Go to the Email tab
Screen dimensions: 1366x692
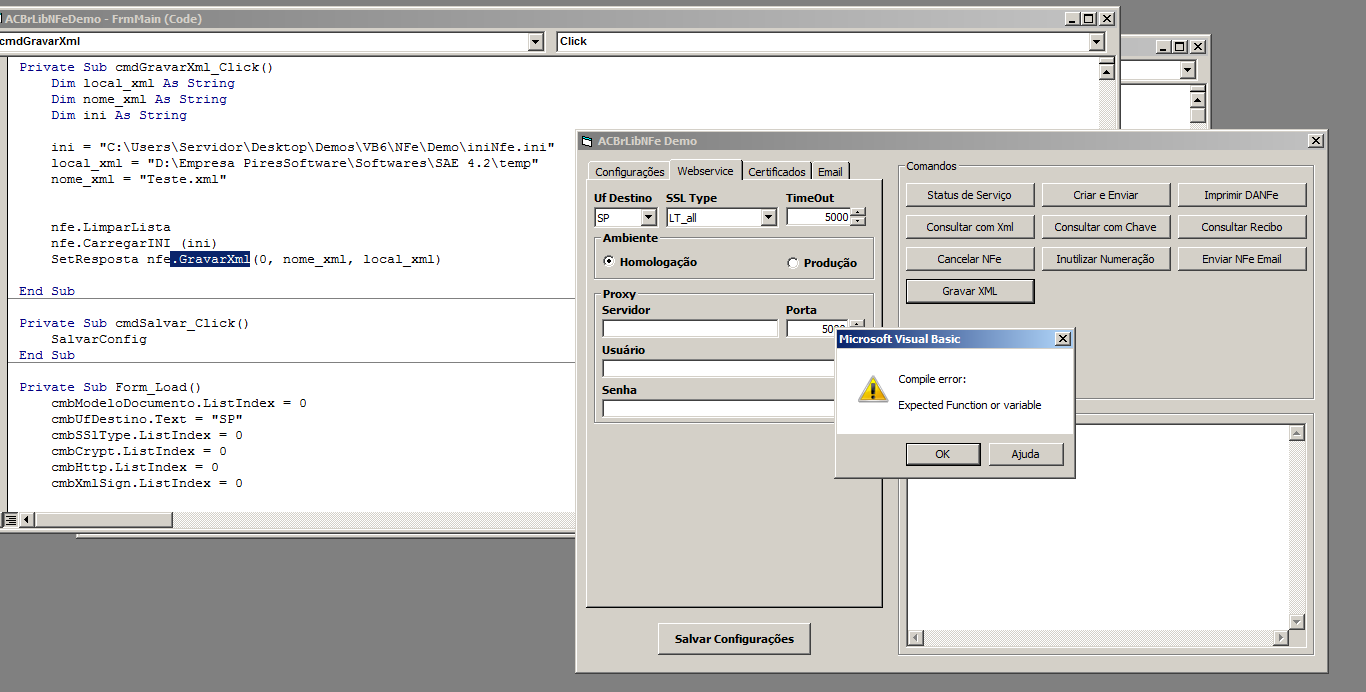(x=830, y=172)
